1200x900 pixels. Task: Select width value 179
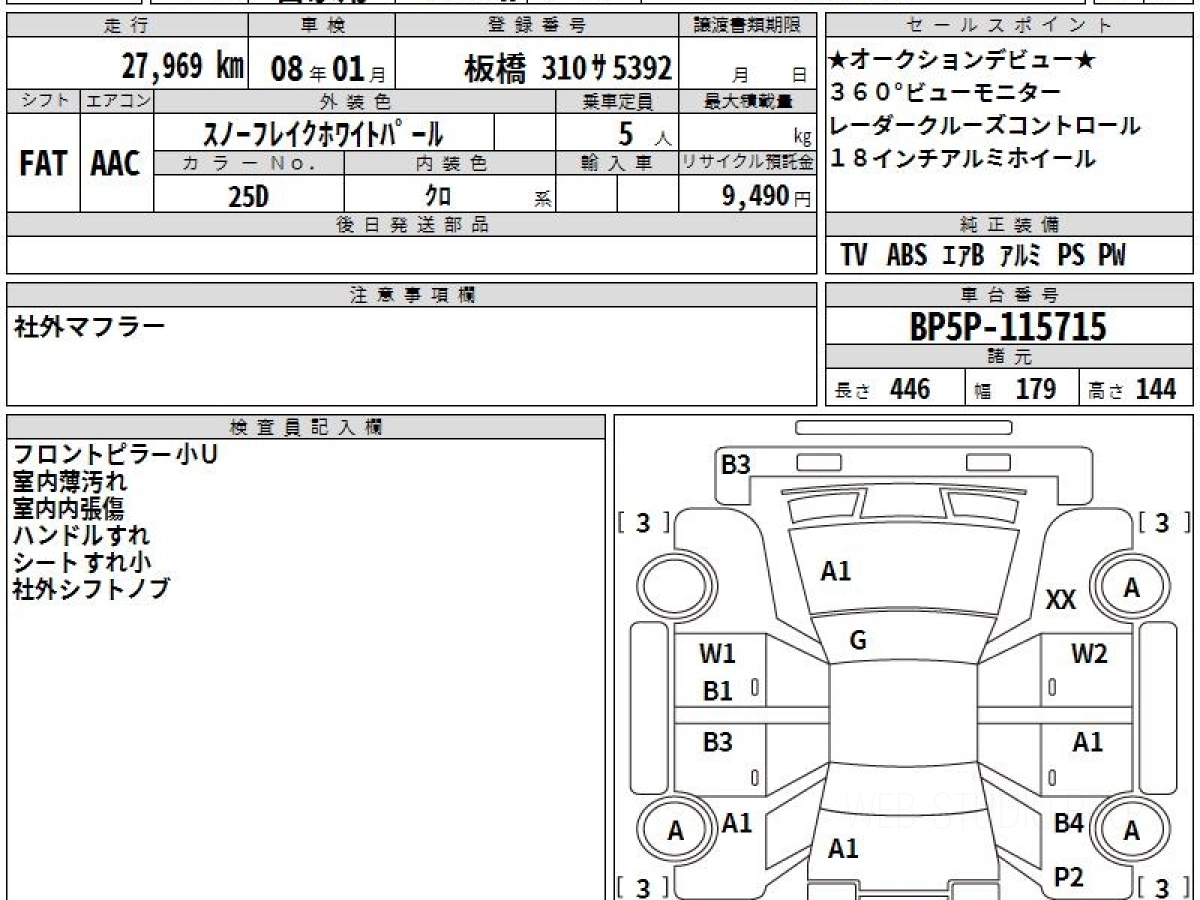1035,389
